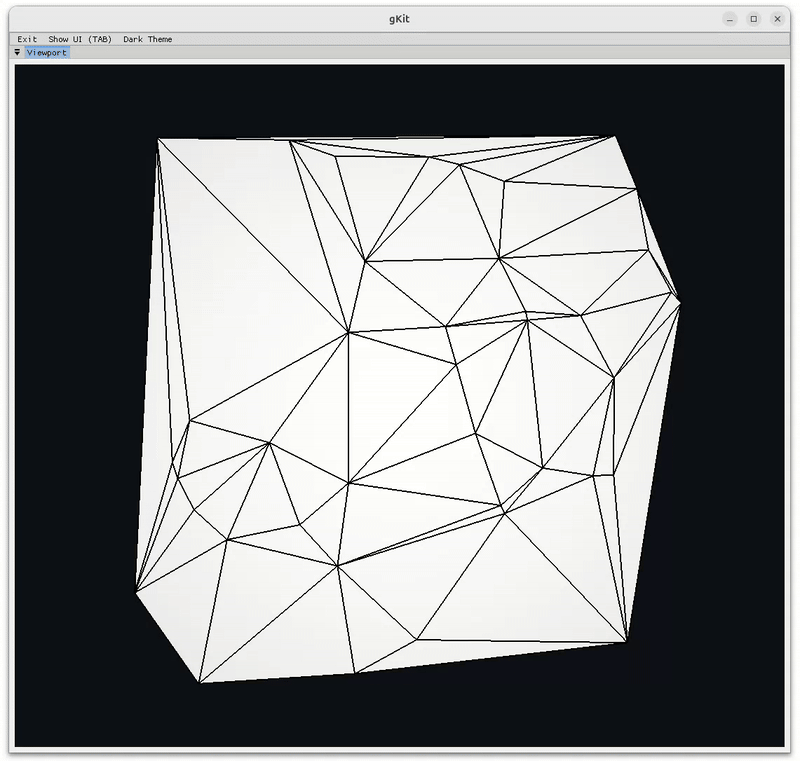Close the gKit window
The width and height of the screenshot is (800, 761).
[x=777, y=19]
